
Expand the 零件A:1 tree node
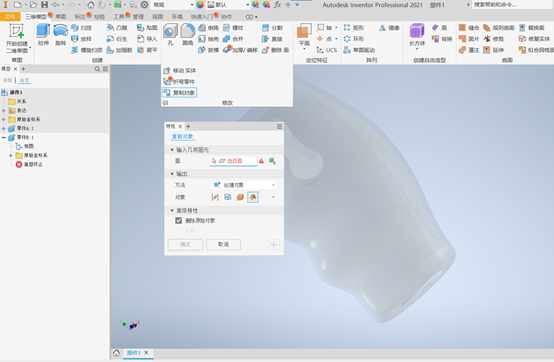[4, 128]
